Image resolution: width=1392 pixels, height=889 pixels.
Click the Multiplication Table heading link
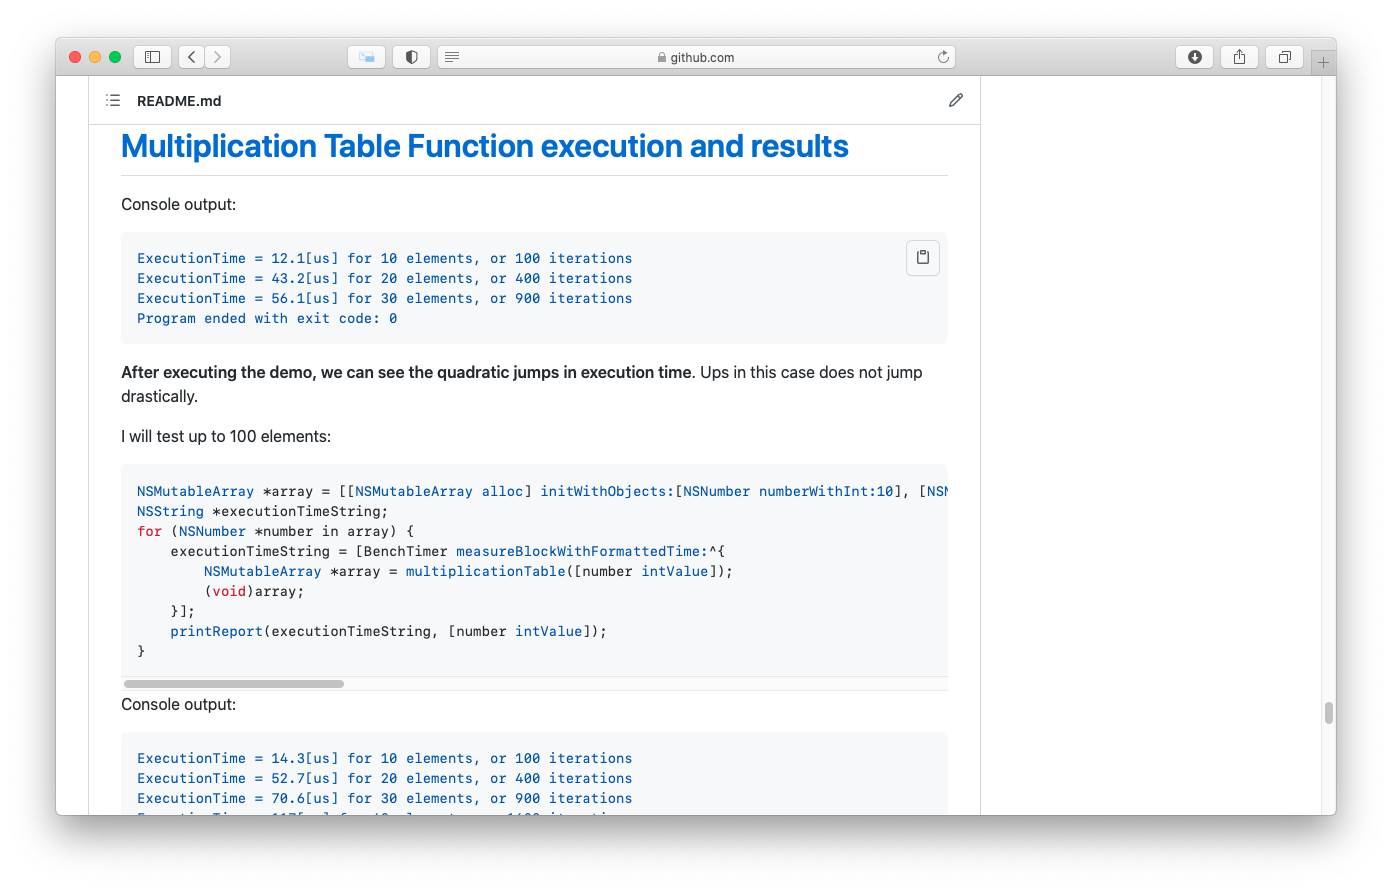(x=483, y=146)
